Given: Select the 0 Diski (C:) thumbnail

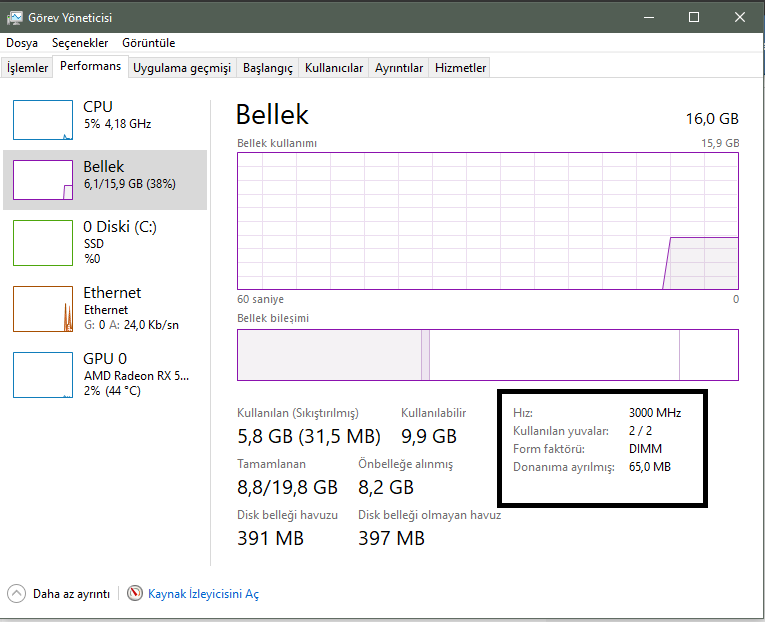Looking at the screenshot, I should click(x=43, y=240).
